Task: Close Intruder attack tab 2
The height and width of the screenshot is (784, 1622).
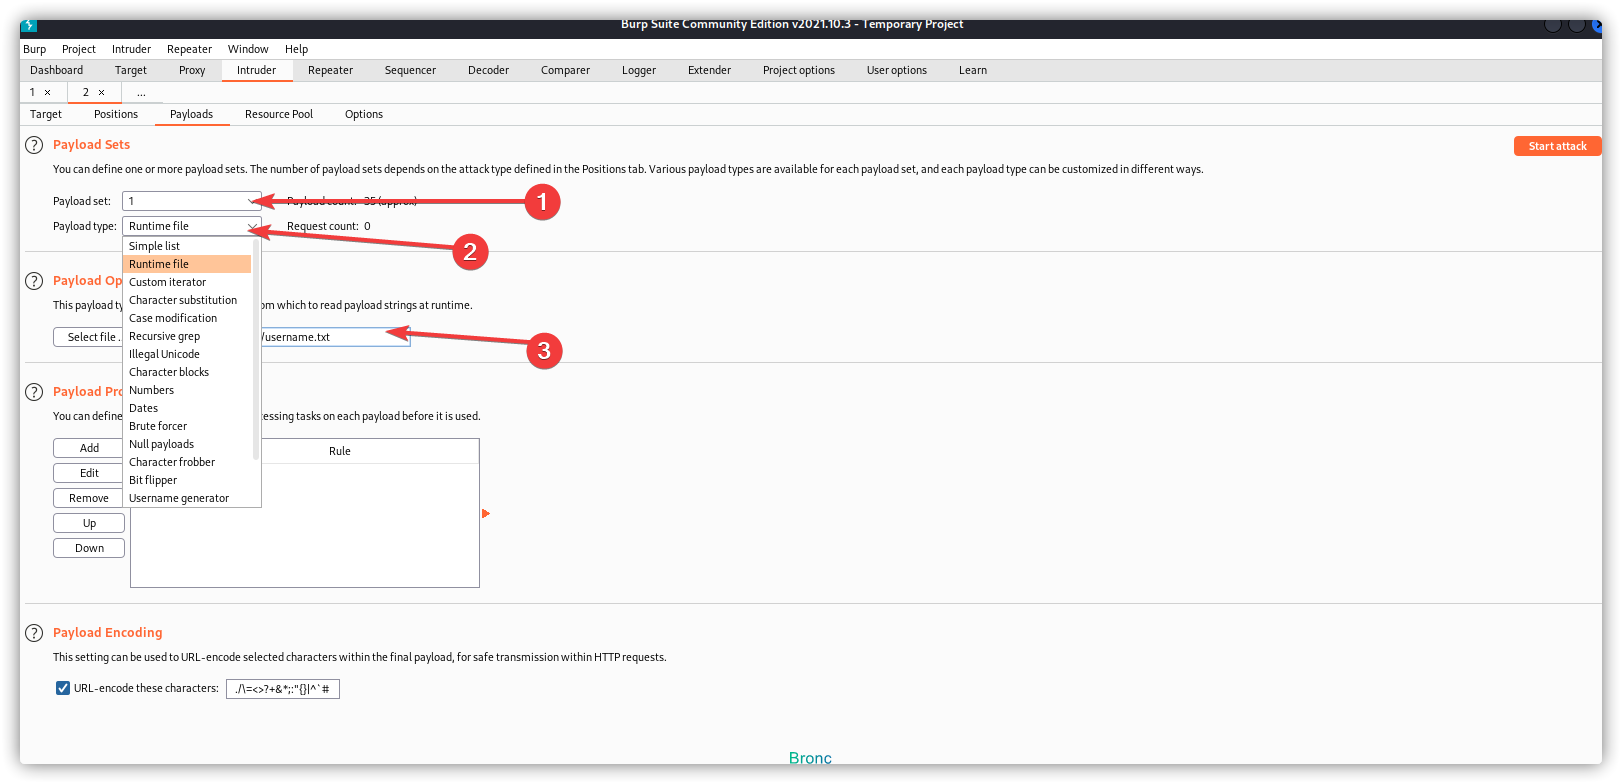Action: pyautogui.click(x=101, y=92)
